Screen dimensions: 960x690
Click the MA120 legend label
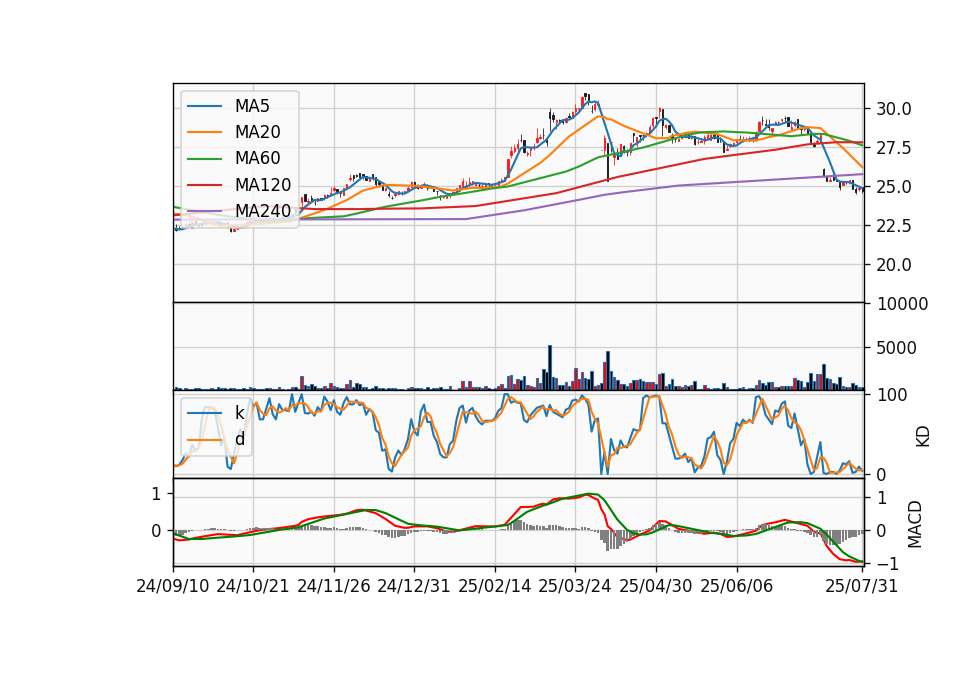pyautogui.click(x=263, y=185)
